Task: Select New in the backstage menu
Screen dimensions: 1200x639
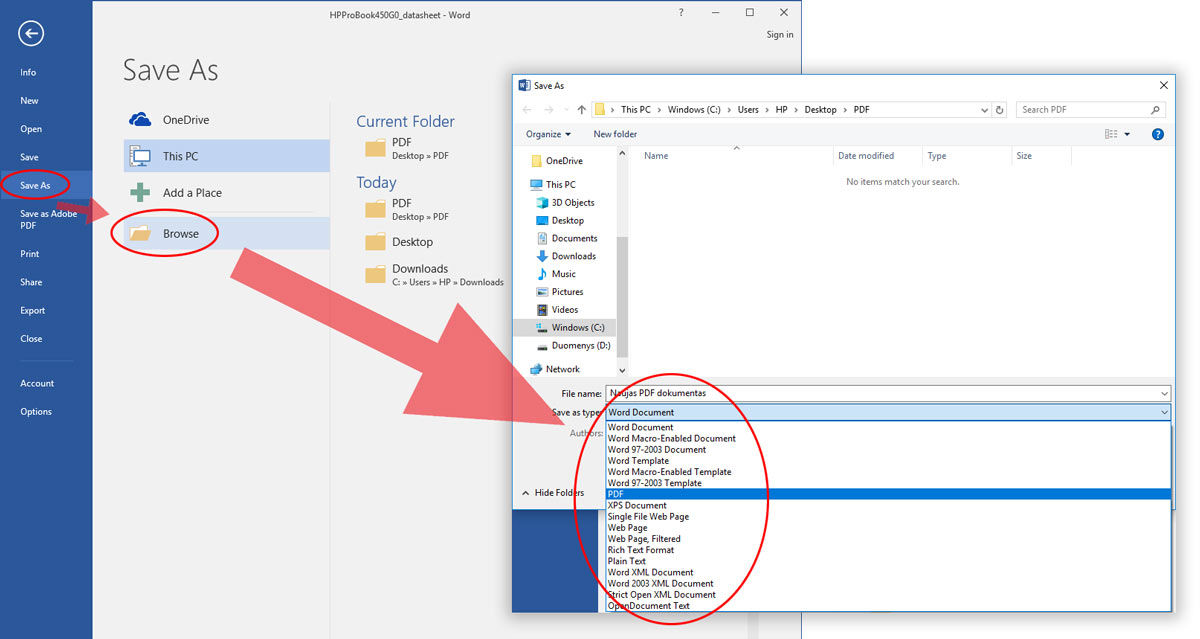Action: coord(30,100)
